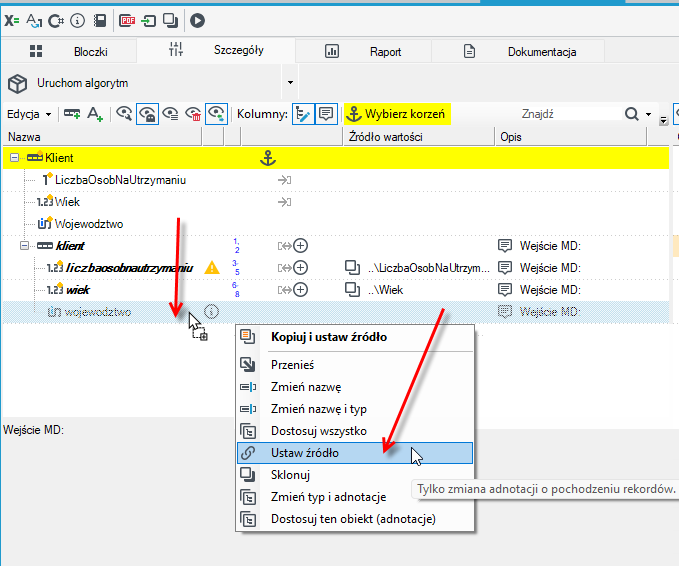Open the Raport tab
The height and width of the screenshot is (566, 679).
363,52
